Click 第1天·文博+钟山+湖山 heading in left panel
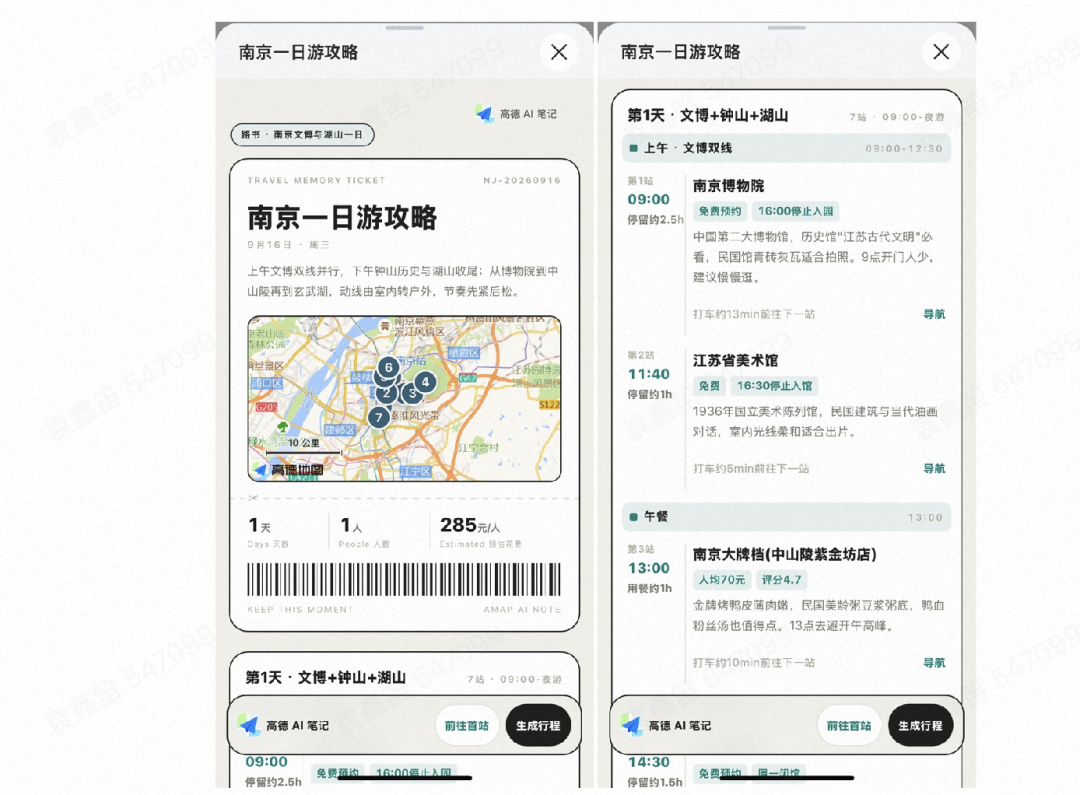The width and height of the screenshot is (1080, 795). pyautogui.click(x=325, y=677)
